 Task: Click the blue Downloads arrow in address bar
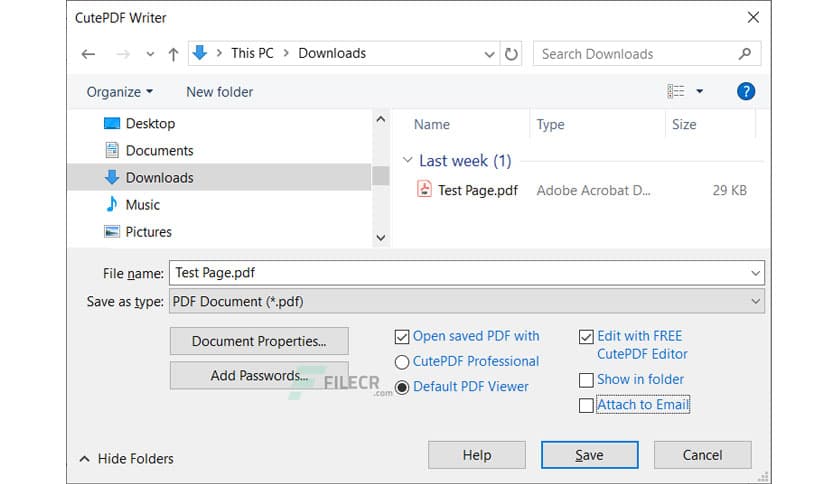point(200,53)
